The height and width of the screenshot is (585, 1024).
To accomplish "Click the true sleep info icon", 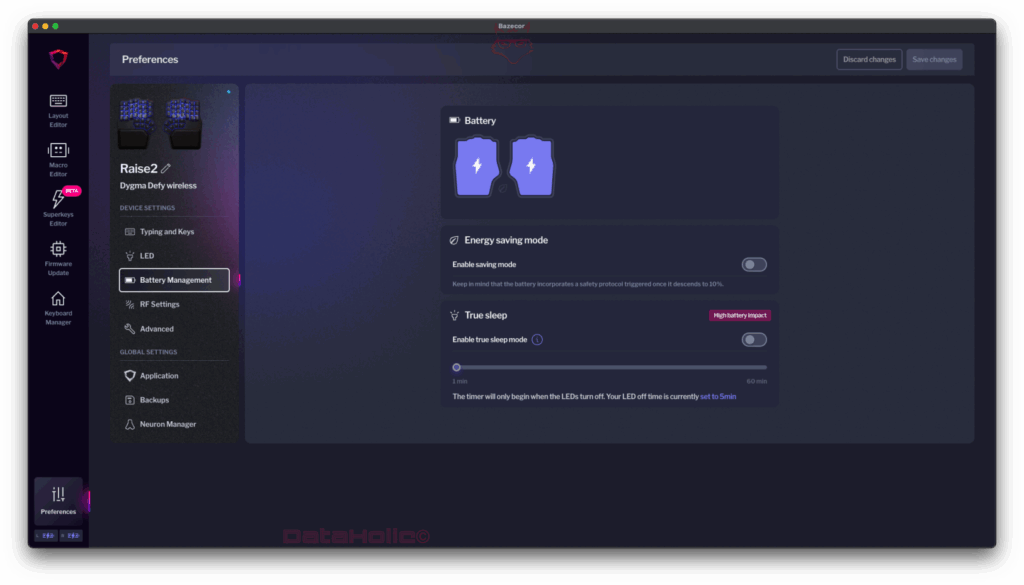I will coord(537,340).
